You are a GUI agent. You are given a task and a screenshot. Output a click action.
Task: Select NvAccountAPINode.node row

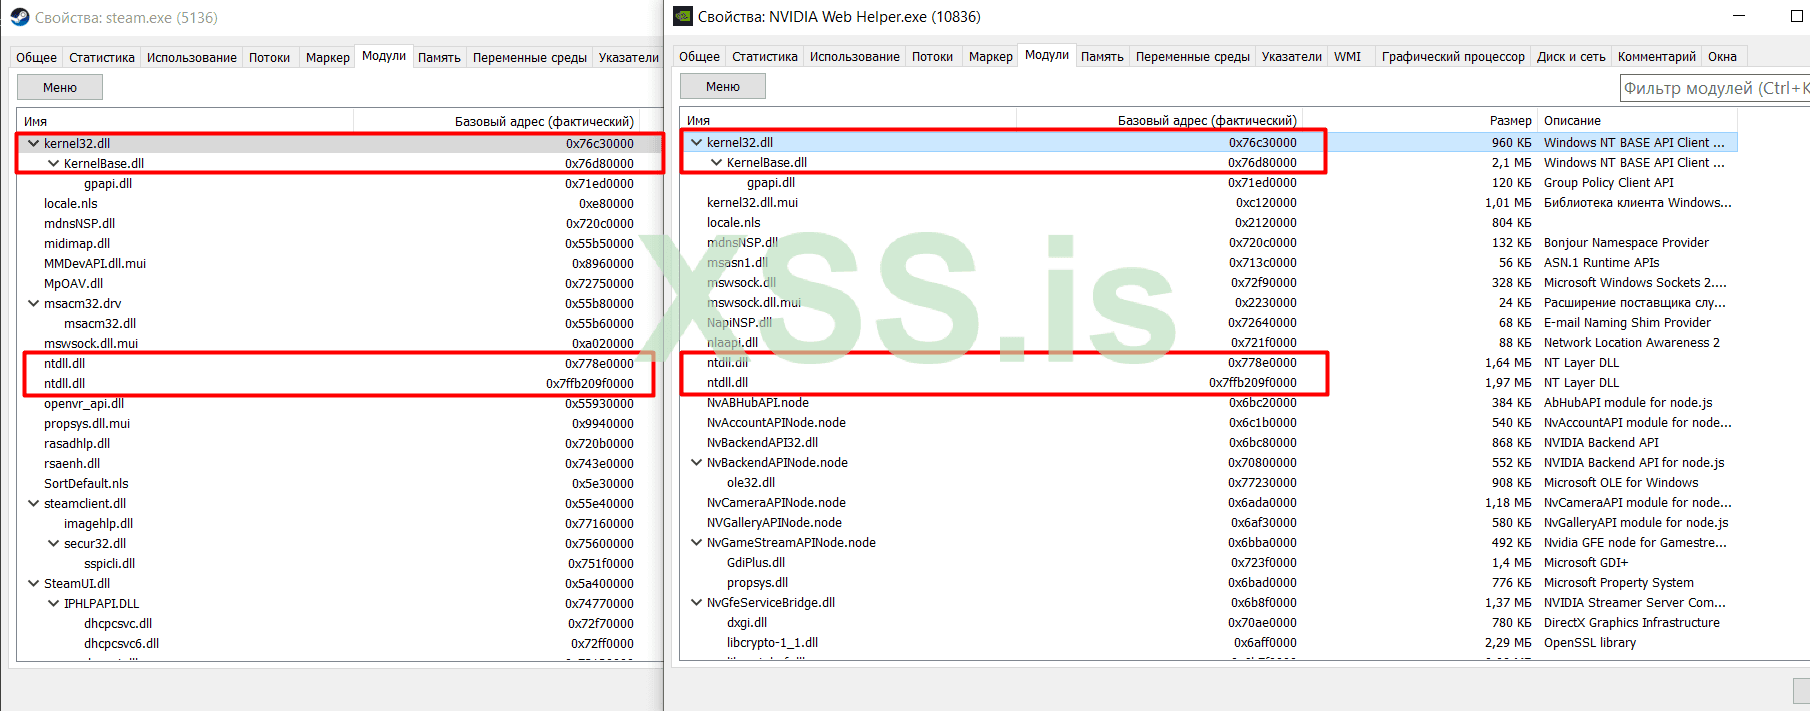1208,422
